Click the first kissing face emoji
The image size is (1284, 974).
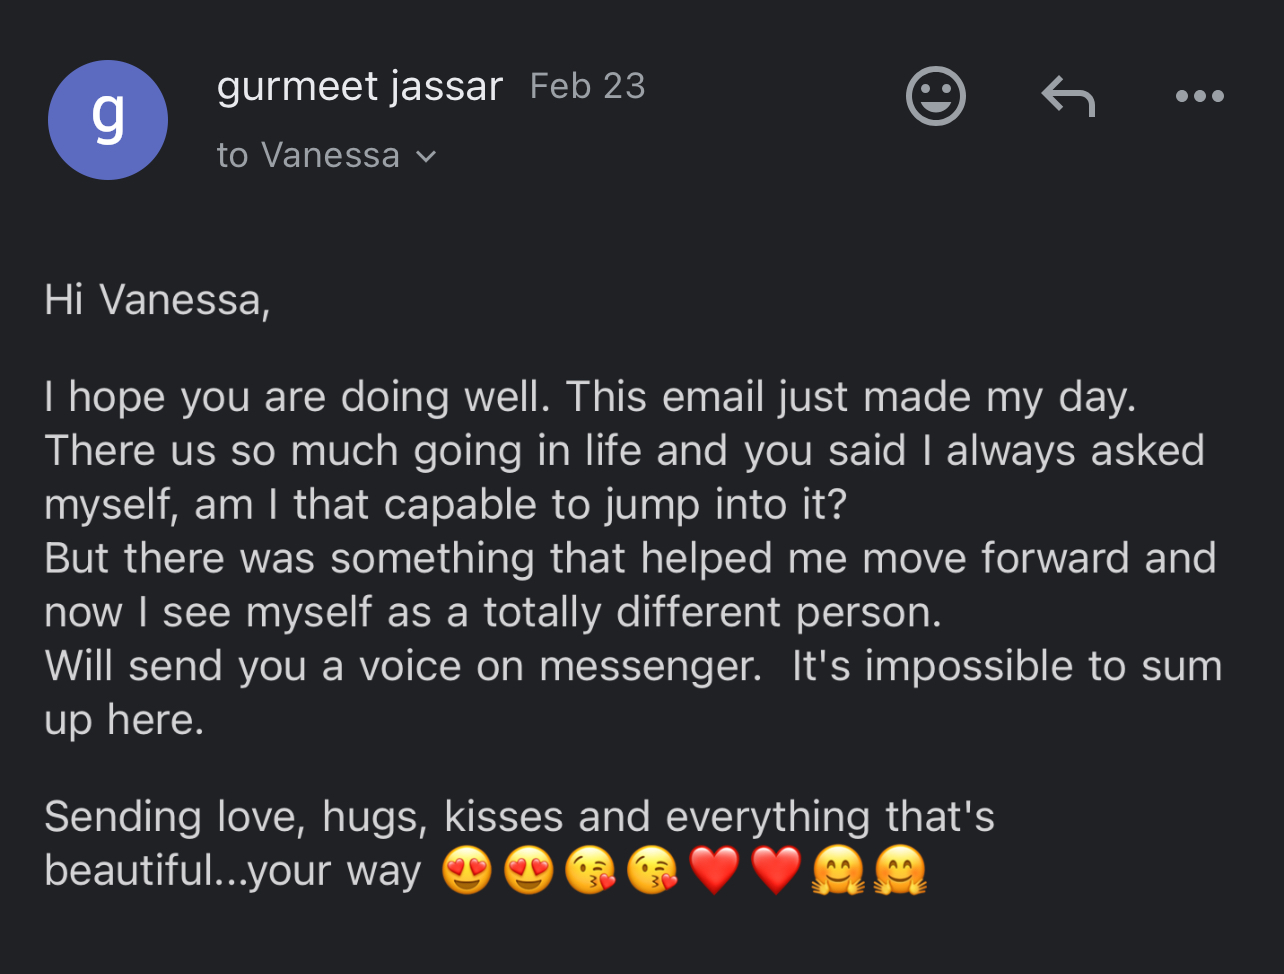click(590, 871)
